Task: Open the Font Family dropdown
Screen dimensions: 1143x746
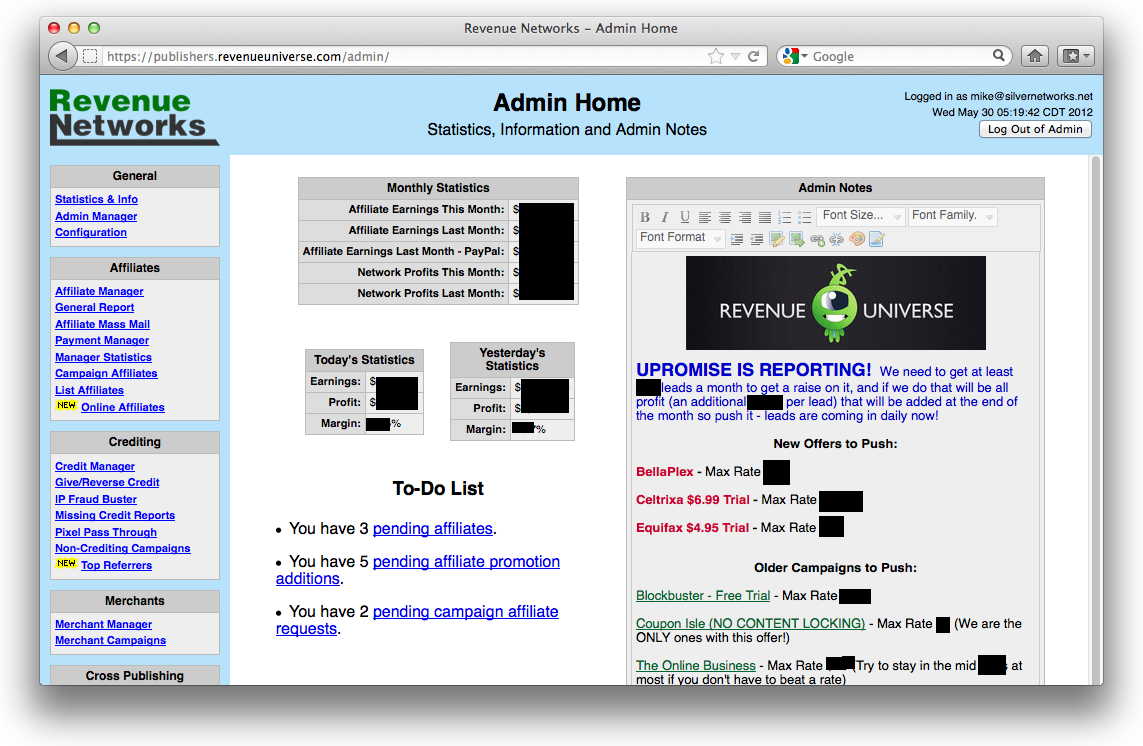Action: (x=952, y=216)
